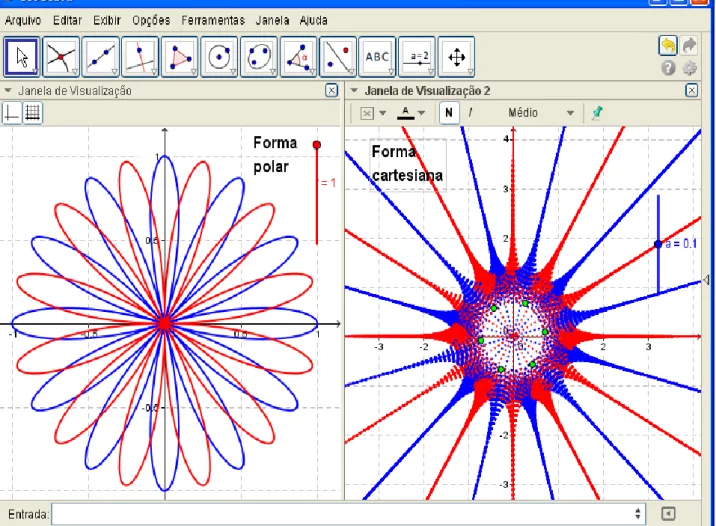Open the text color A dropdown arrow
Image resolution: width=716 pixels, height=526 pixels.
[421, 113]
